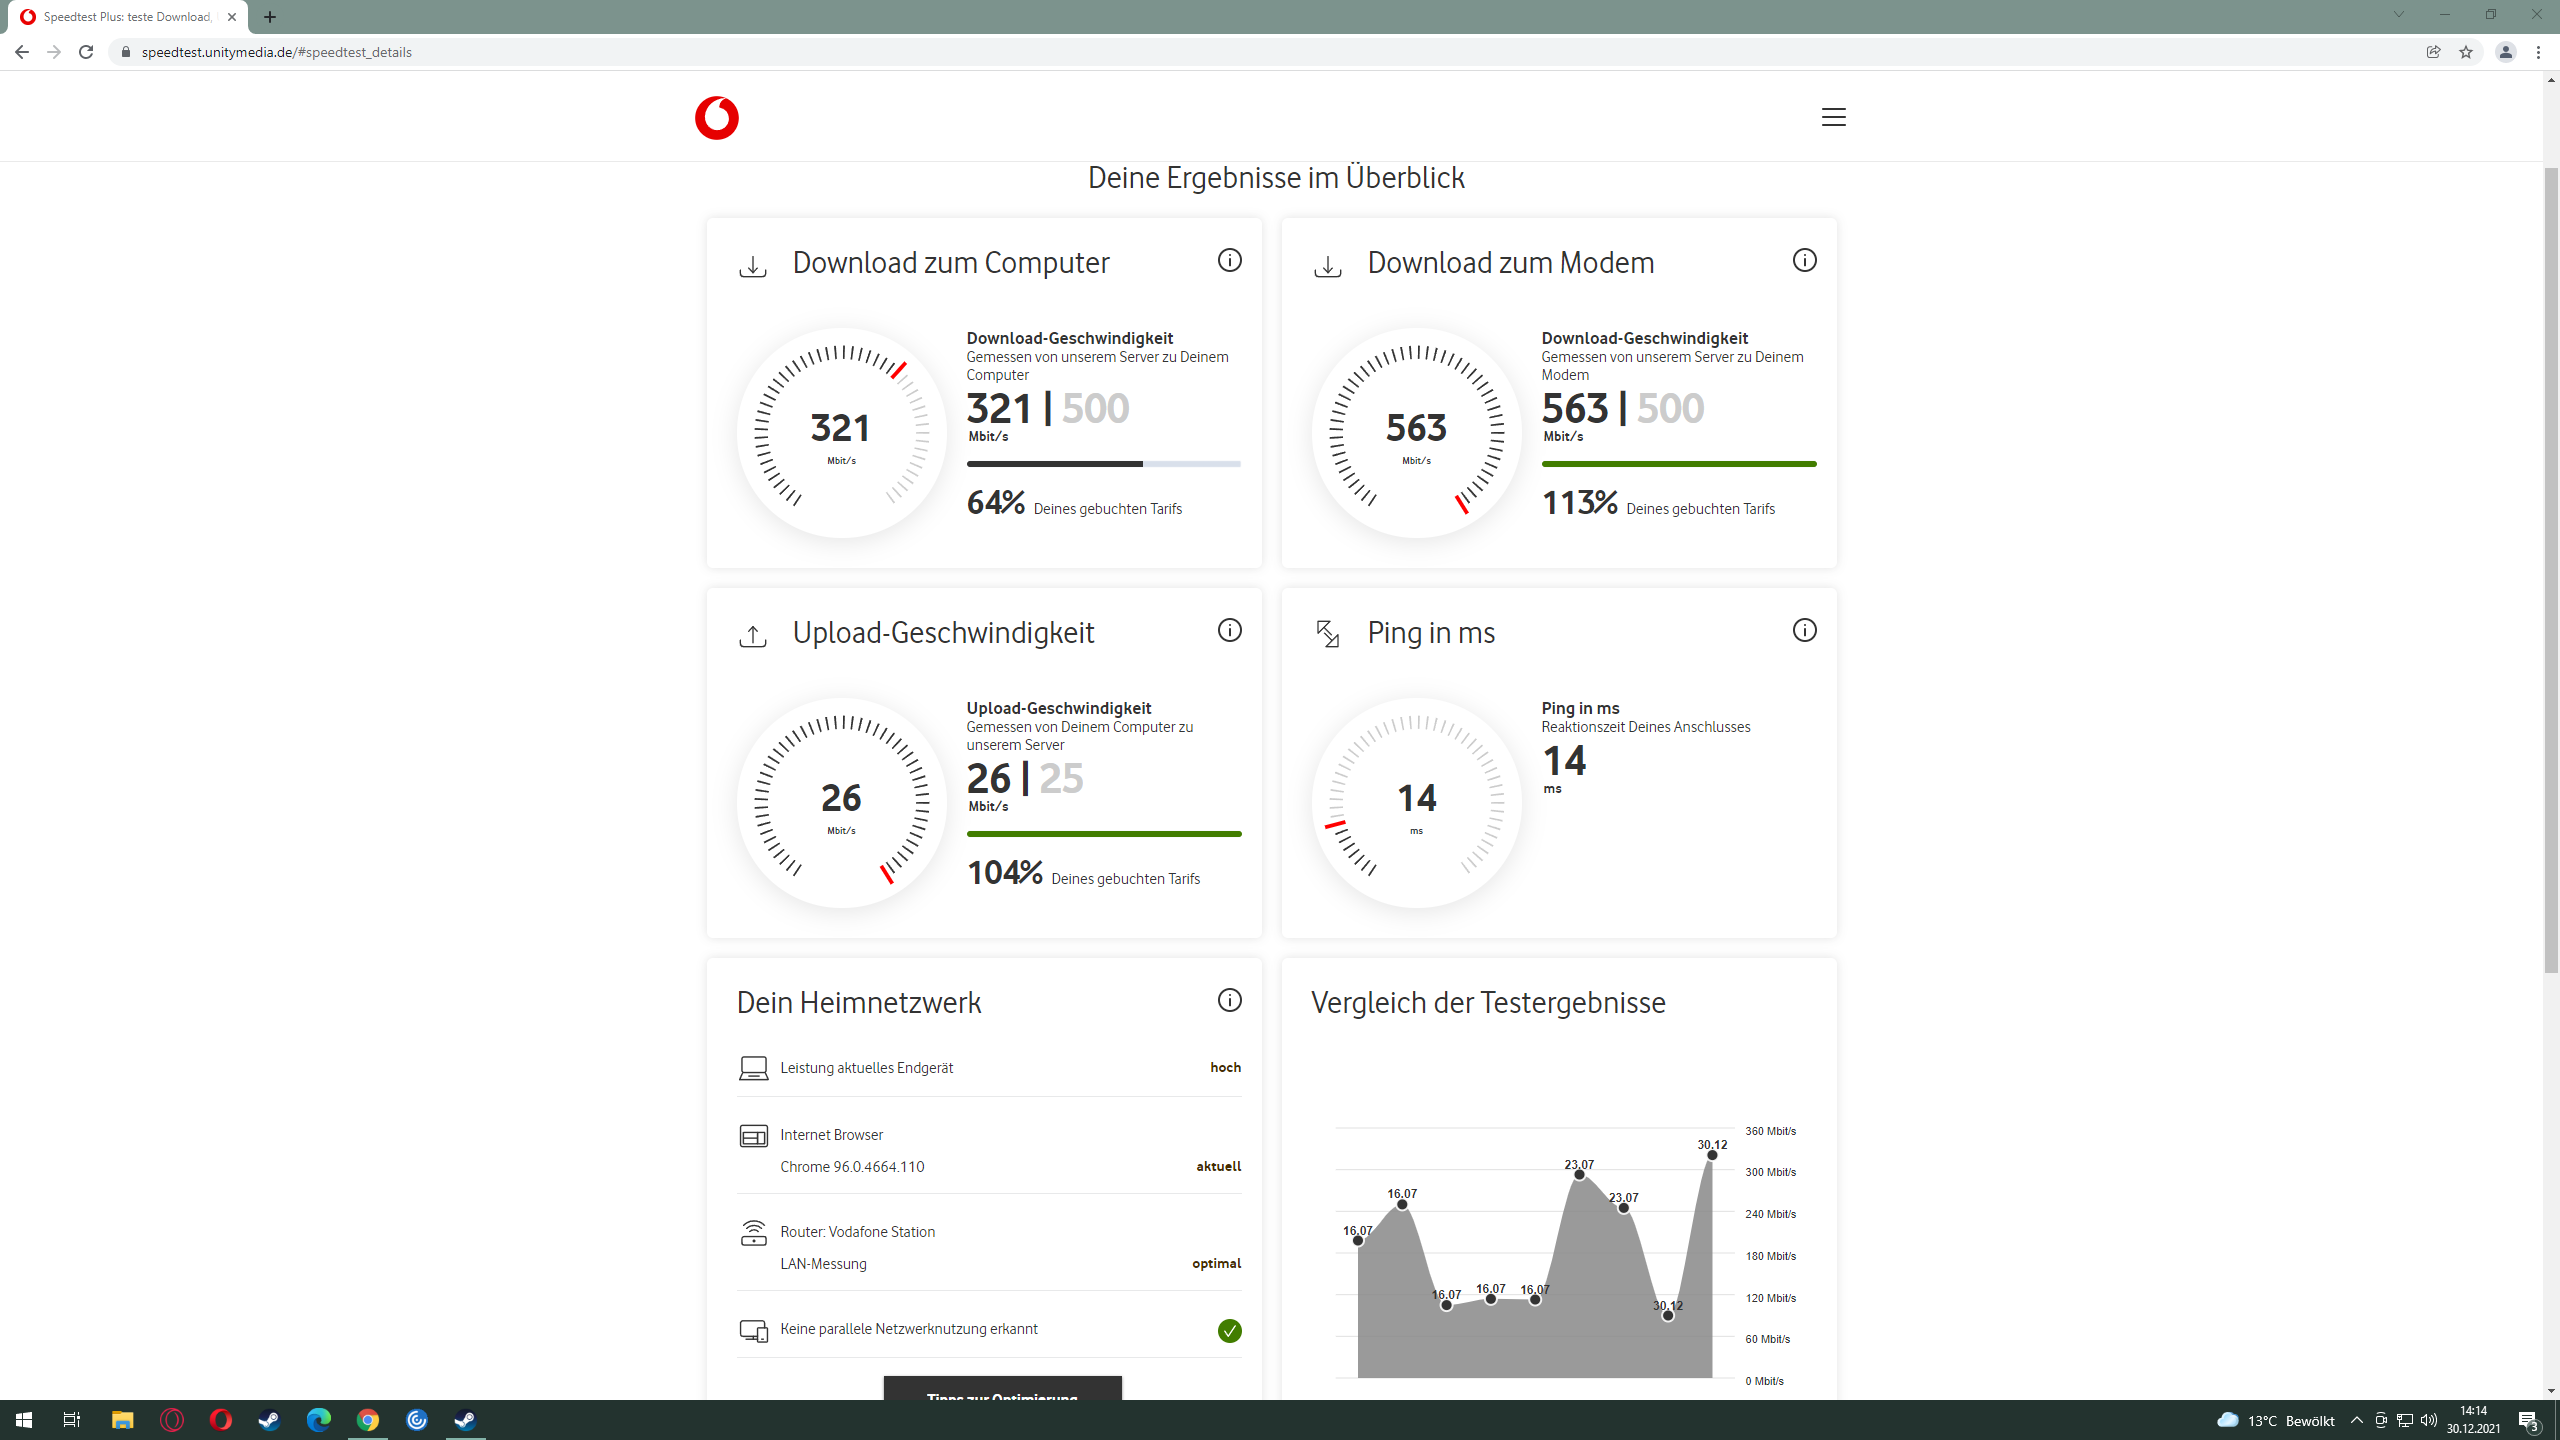
Task: Expand the tab search dropdown arrow
Action: 2398,15
